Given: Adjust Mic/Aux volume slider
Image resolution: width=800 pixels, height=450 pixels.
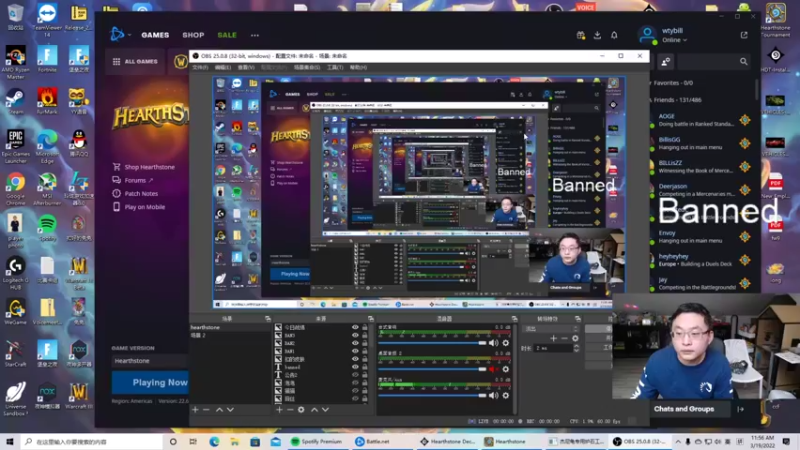Looking at the screenshot, I should [432, 395].
